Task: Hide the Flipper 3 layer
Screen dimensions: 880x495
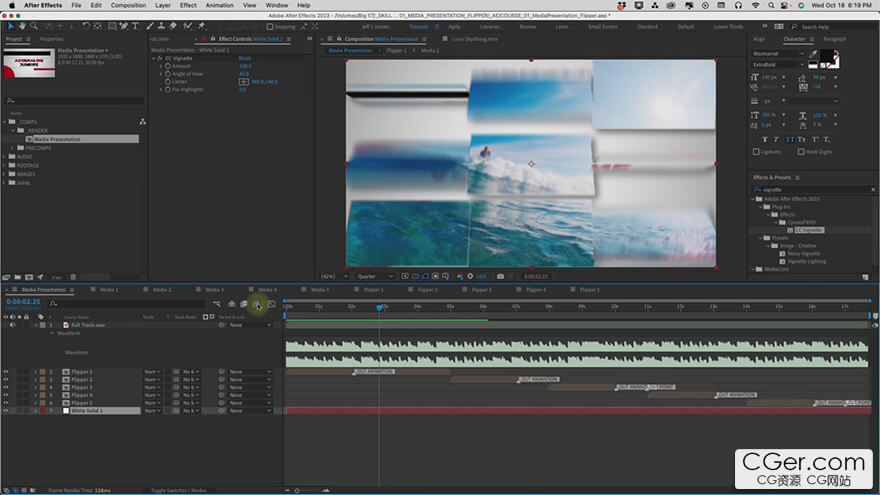Action: click(6, 388)
